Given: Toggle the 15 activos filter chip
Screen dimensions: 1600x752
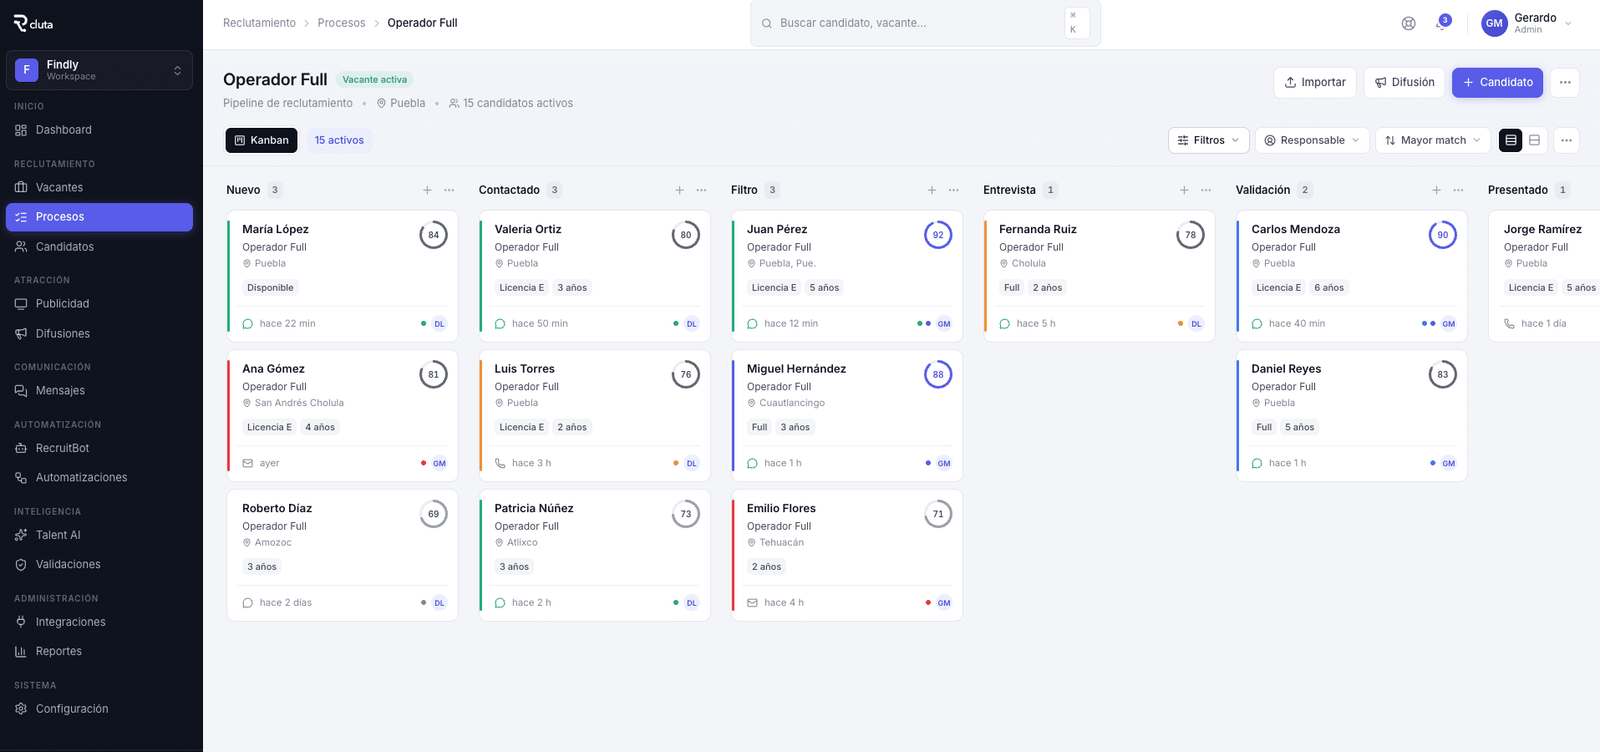Looking at the screenshot, I should pyautogui.click(x=339, y=140).
